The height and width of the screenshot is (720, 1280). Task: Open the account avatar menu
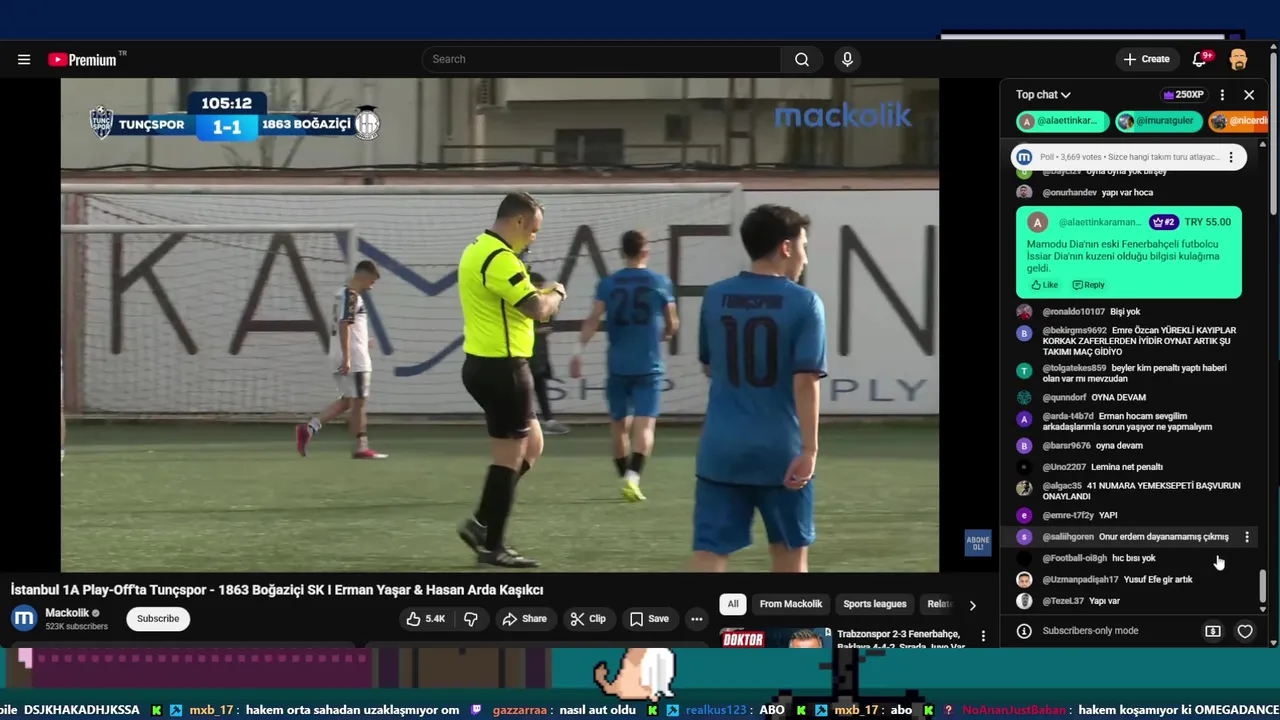[1238, 59]
